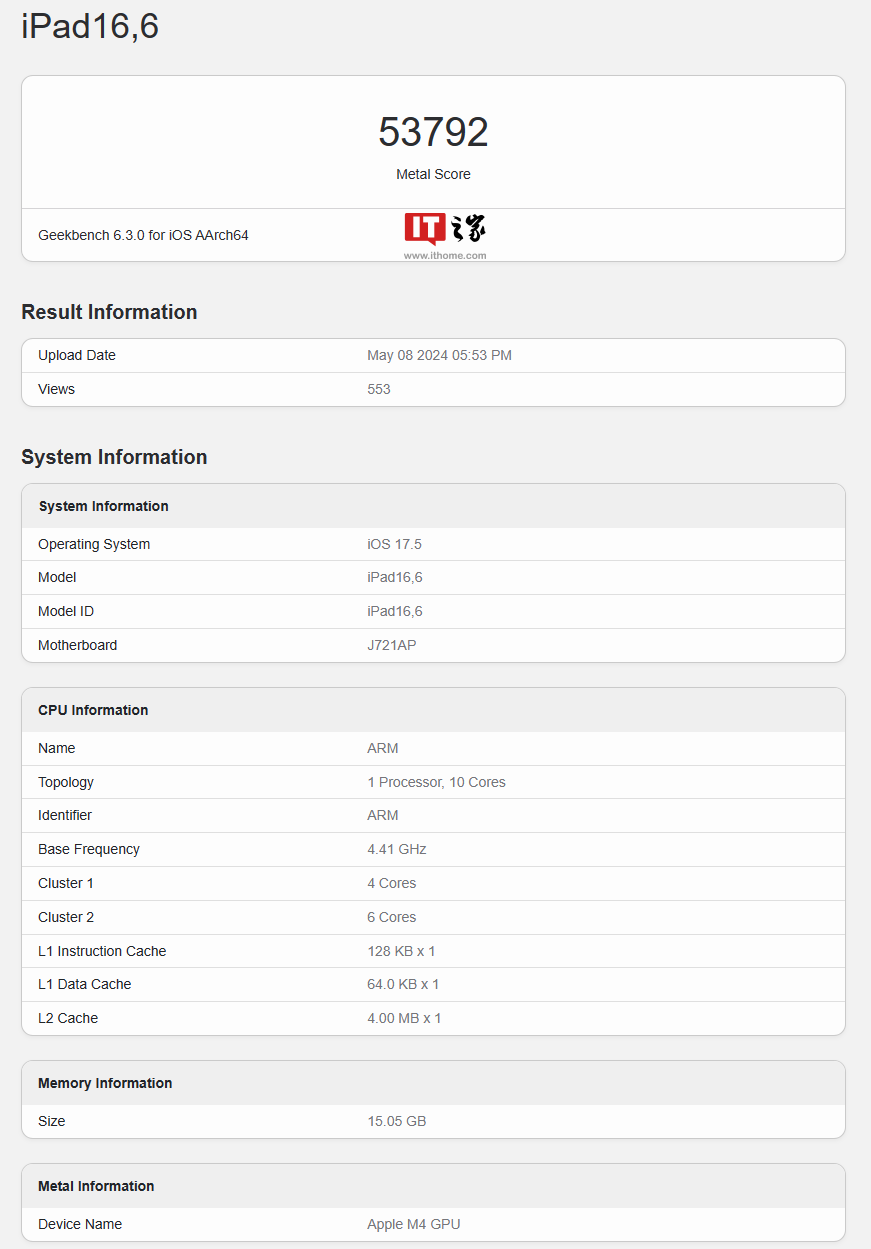The height and width of the screenshot is (1249, 871).
Task: Select the L1 Instruction Cache label
Action: [102, 951]
